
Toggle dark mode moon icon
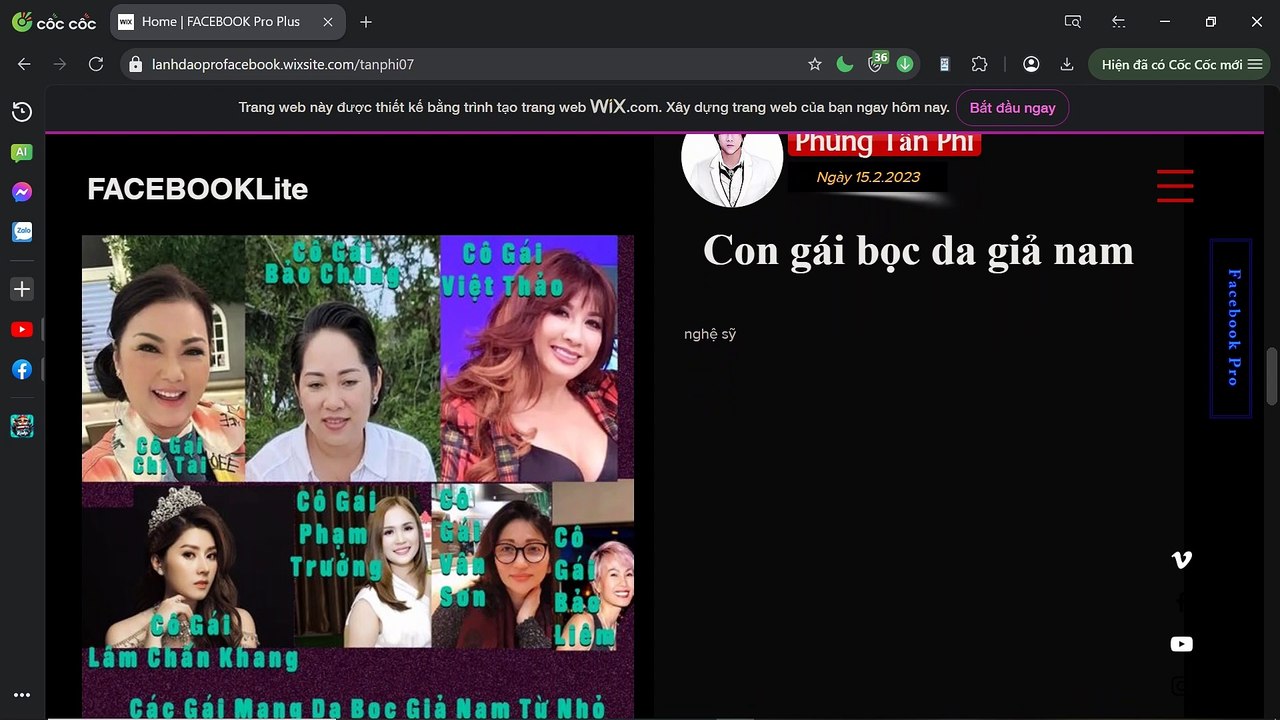(x=845, y=64)
